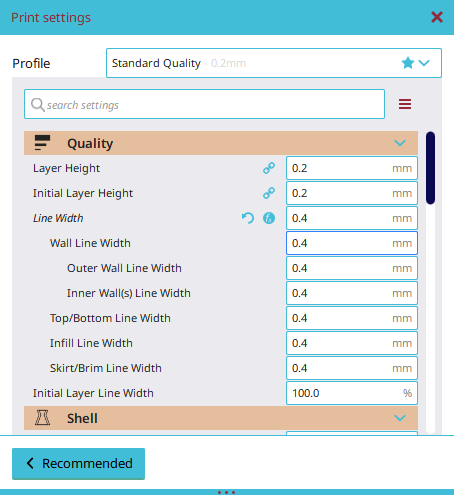Click the Quality category icon

pyautogui.click(x=42, y=143)
